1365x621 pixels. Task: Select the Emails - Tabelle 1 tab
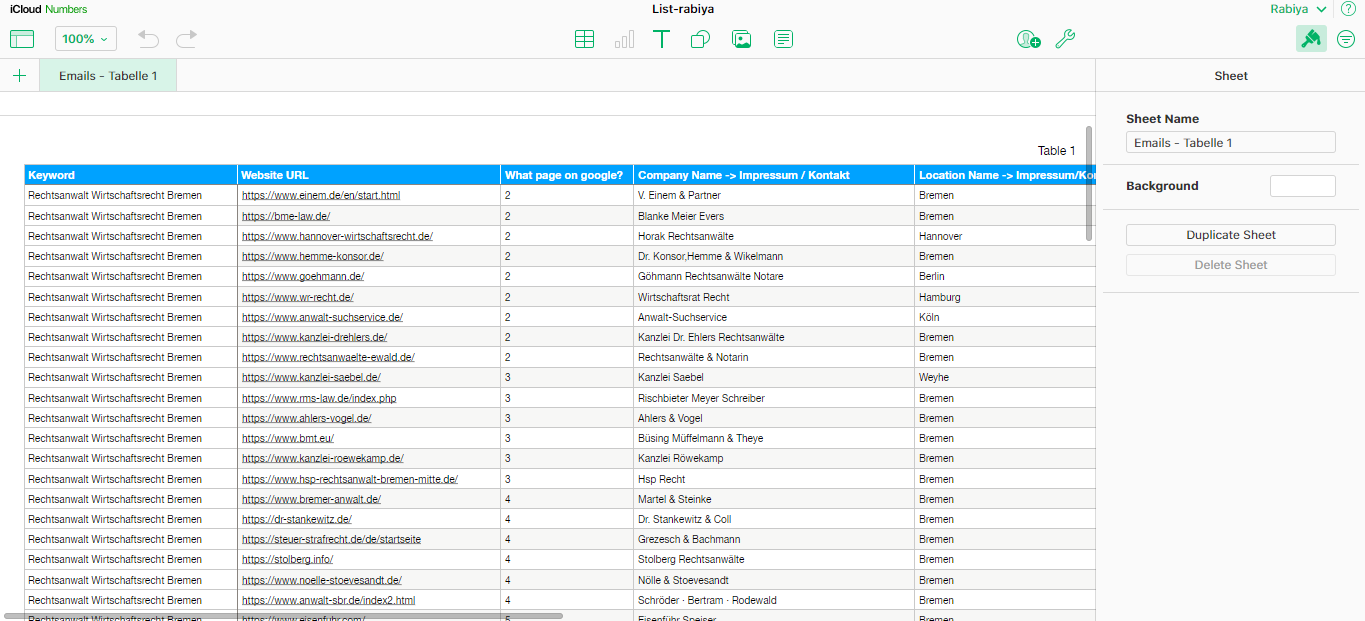(x=108, y=76)
